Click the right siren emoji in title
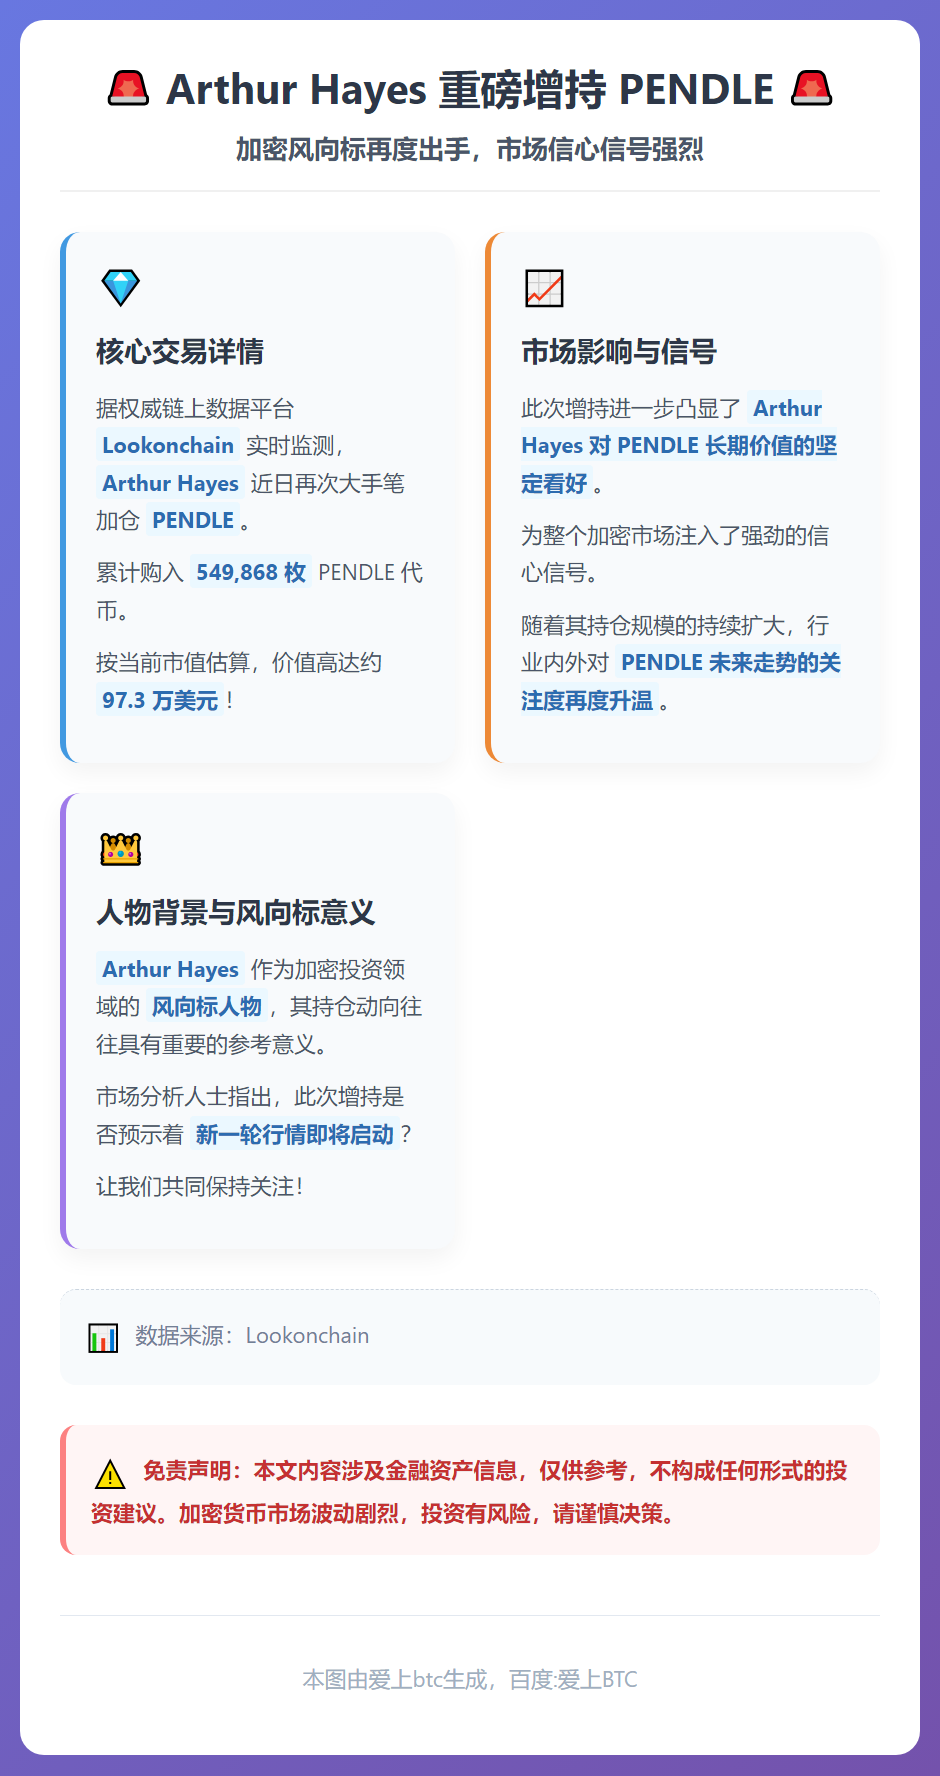Screen dimensions: 940x1776 [x=811, y=89]
